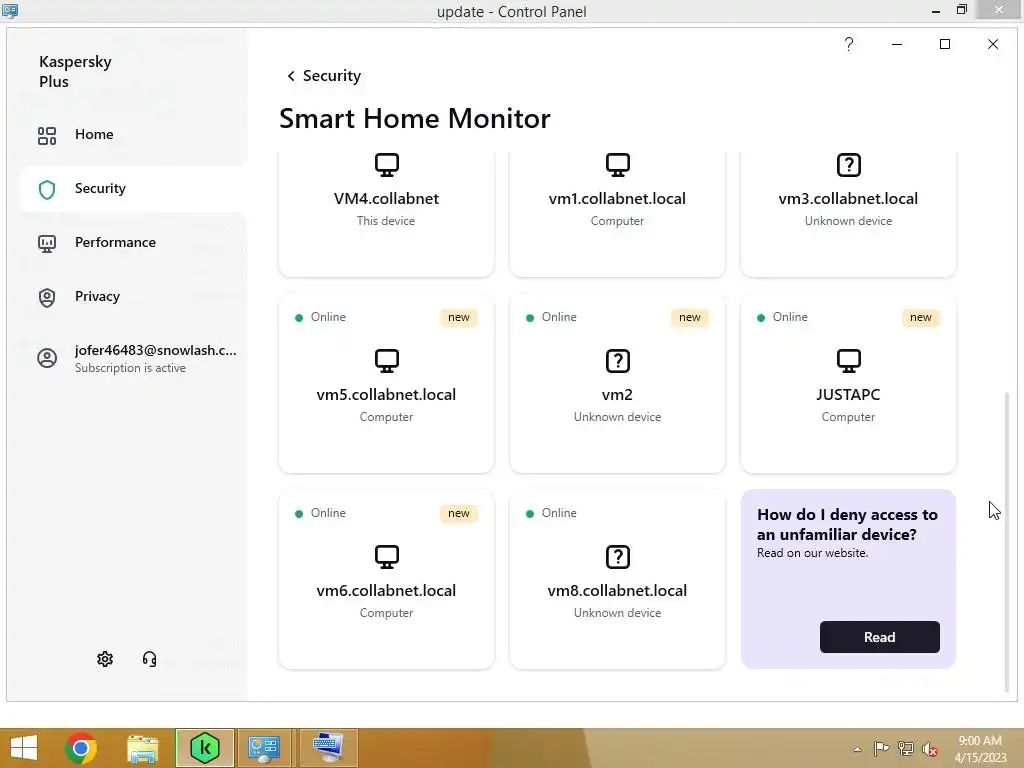Viewport: 1024px width, 768px height.
Task: Select the vm8.collabnet.local device name
Action: point(617,590)
